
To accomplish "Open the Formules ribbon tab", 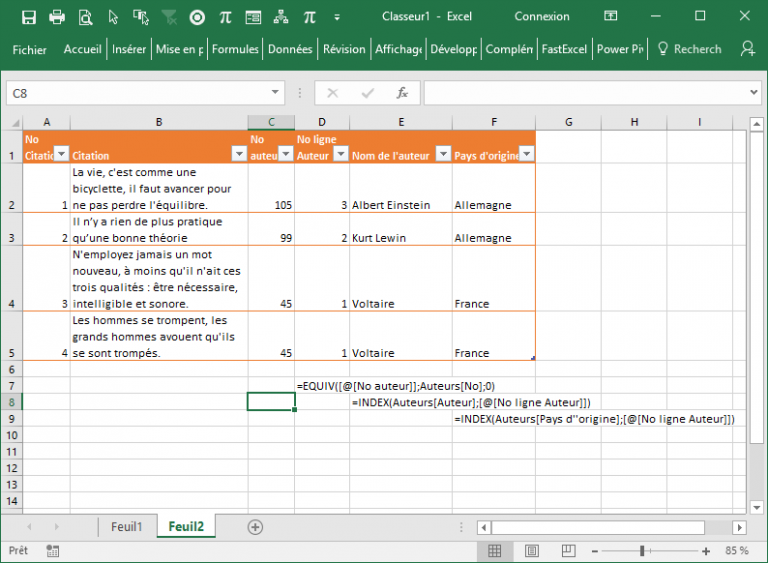I will (235, 49).
